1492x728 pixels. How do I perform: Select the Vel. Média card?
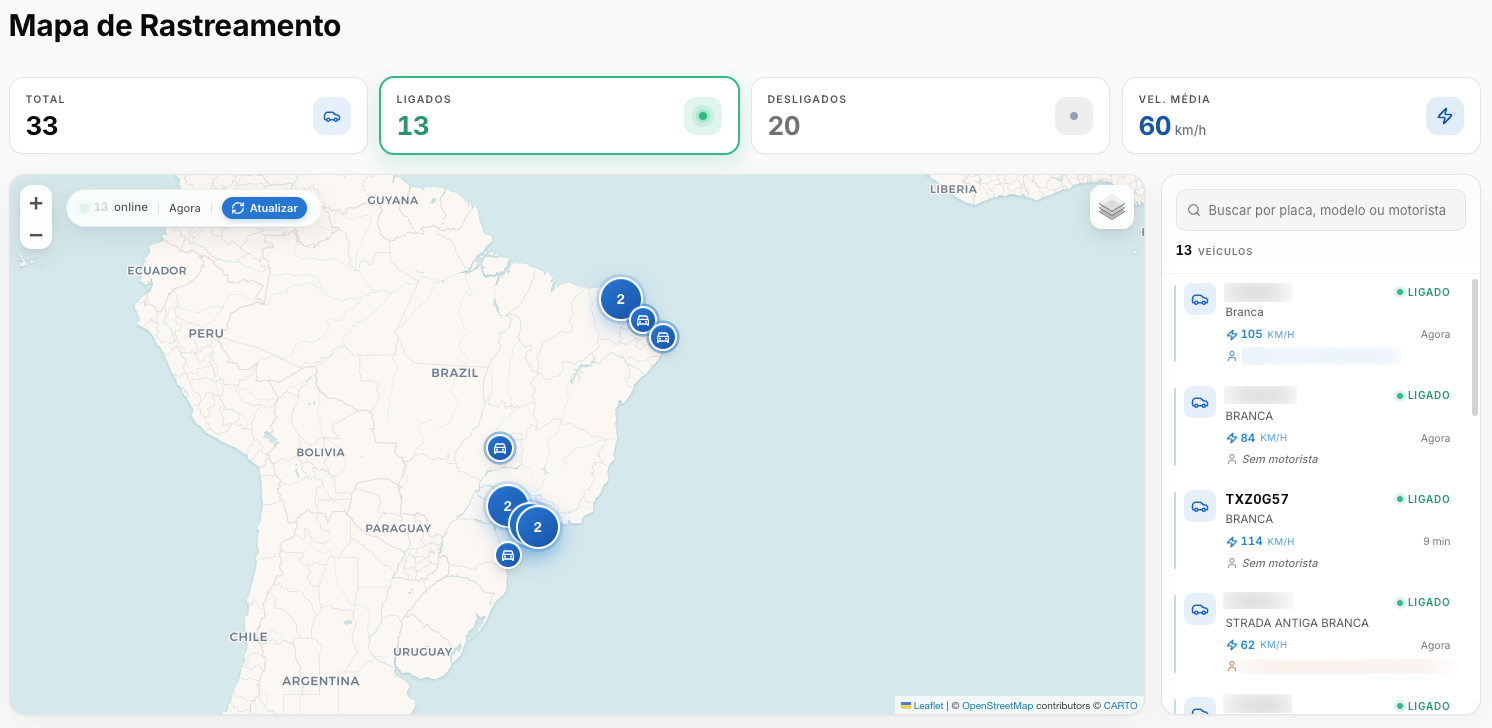coord(1301,116)
